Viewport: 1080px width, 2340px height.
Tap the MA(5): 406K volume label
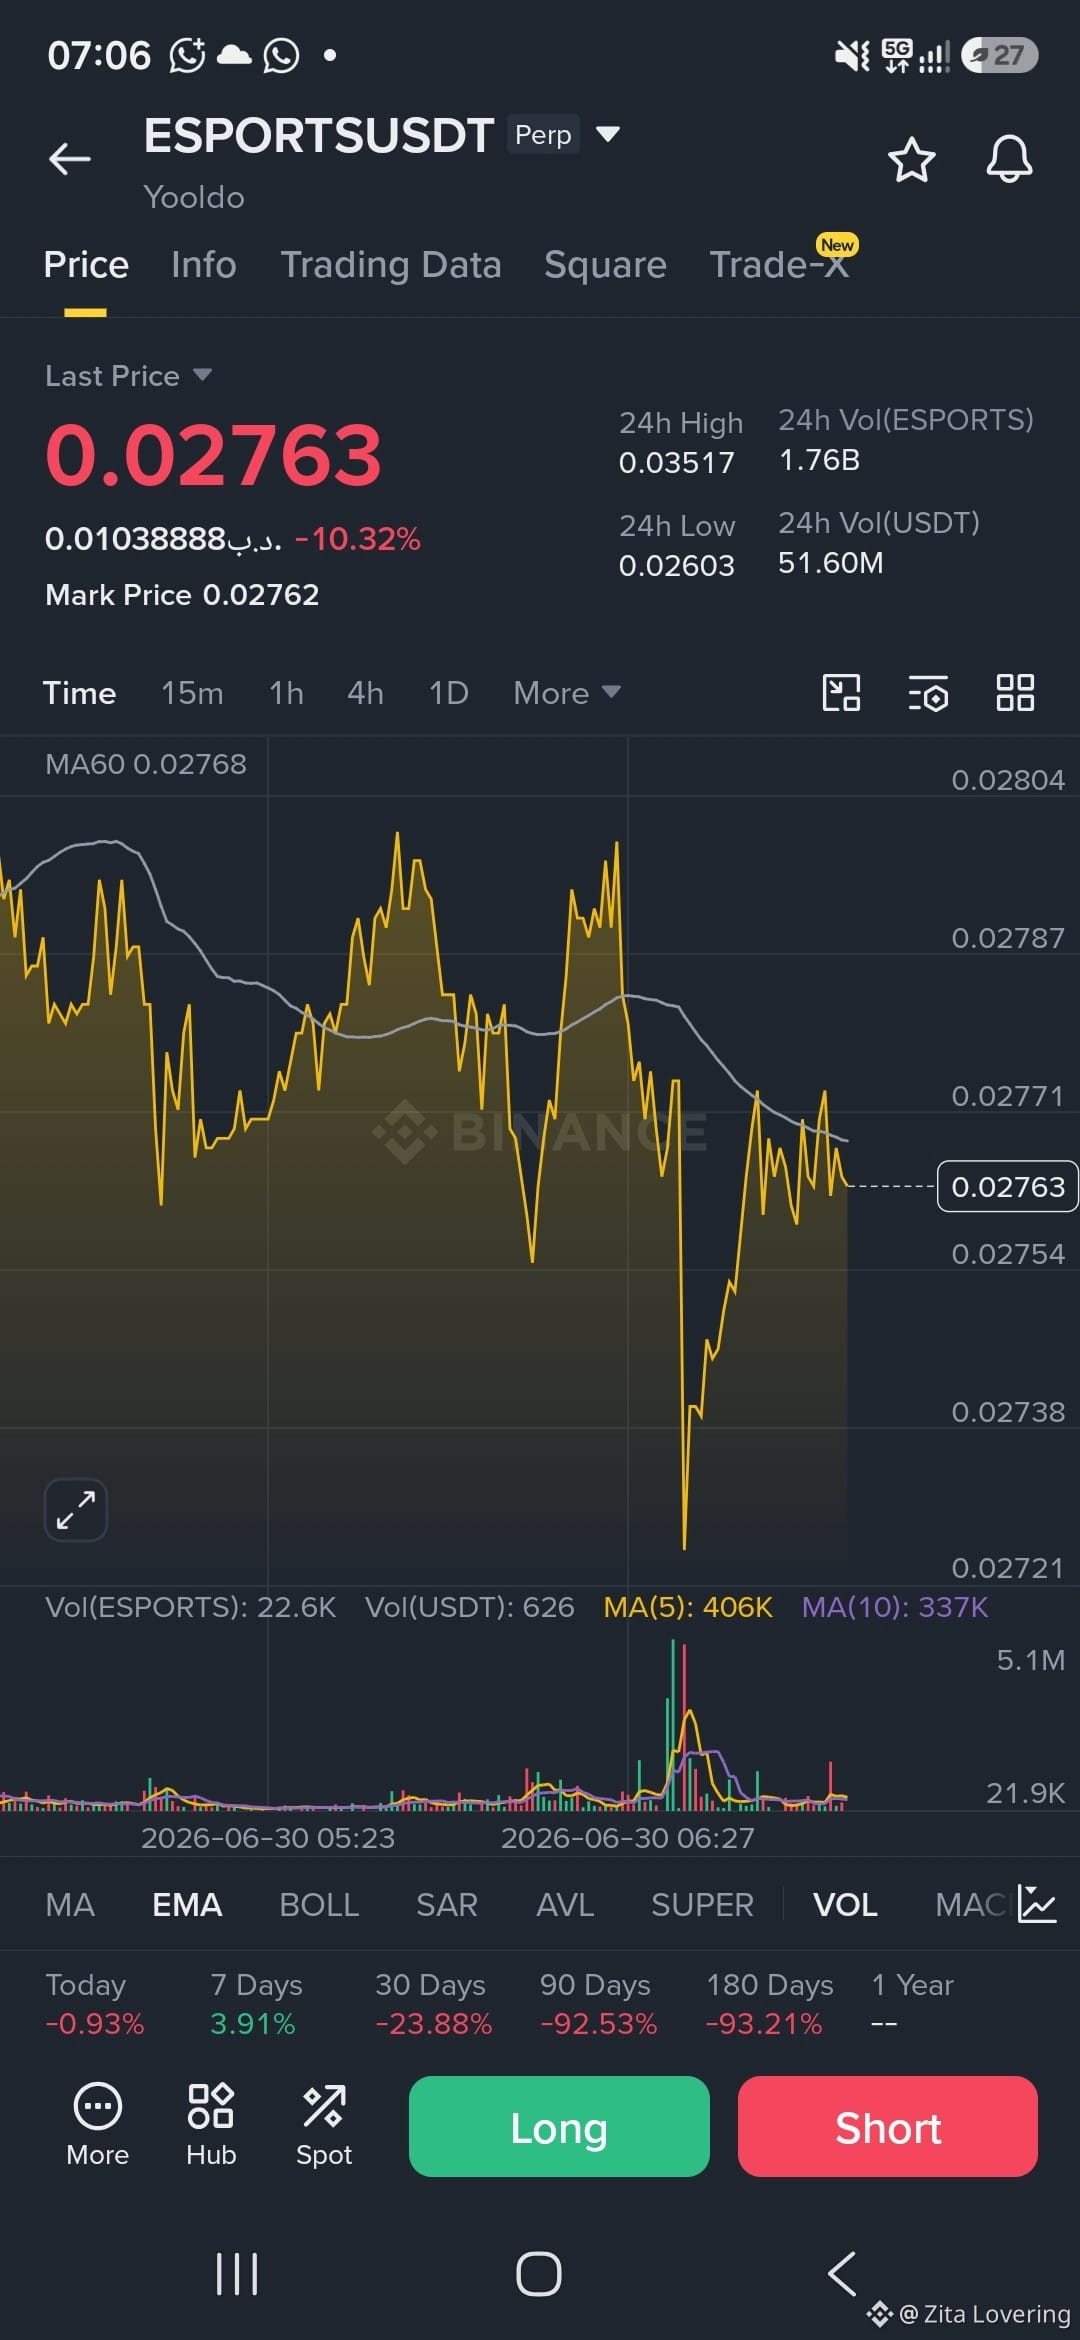point(688,1607)
